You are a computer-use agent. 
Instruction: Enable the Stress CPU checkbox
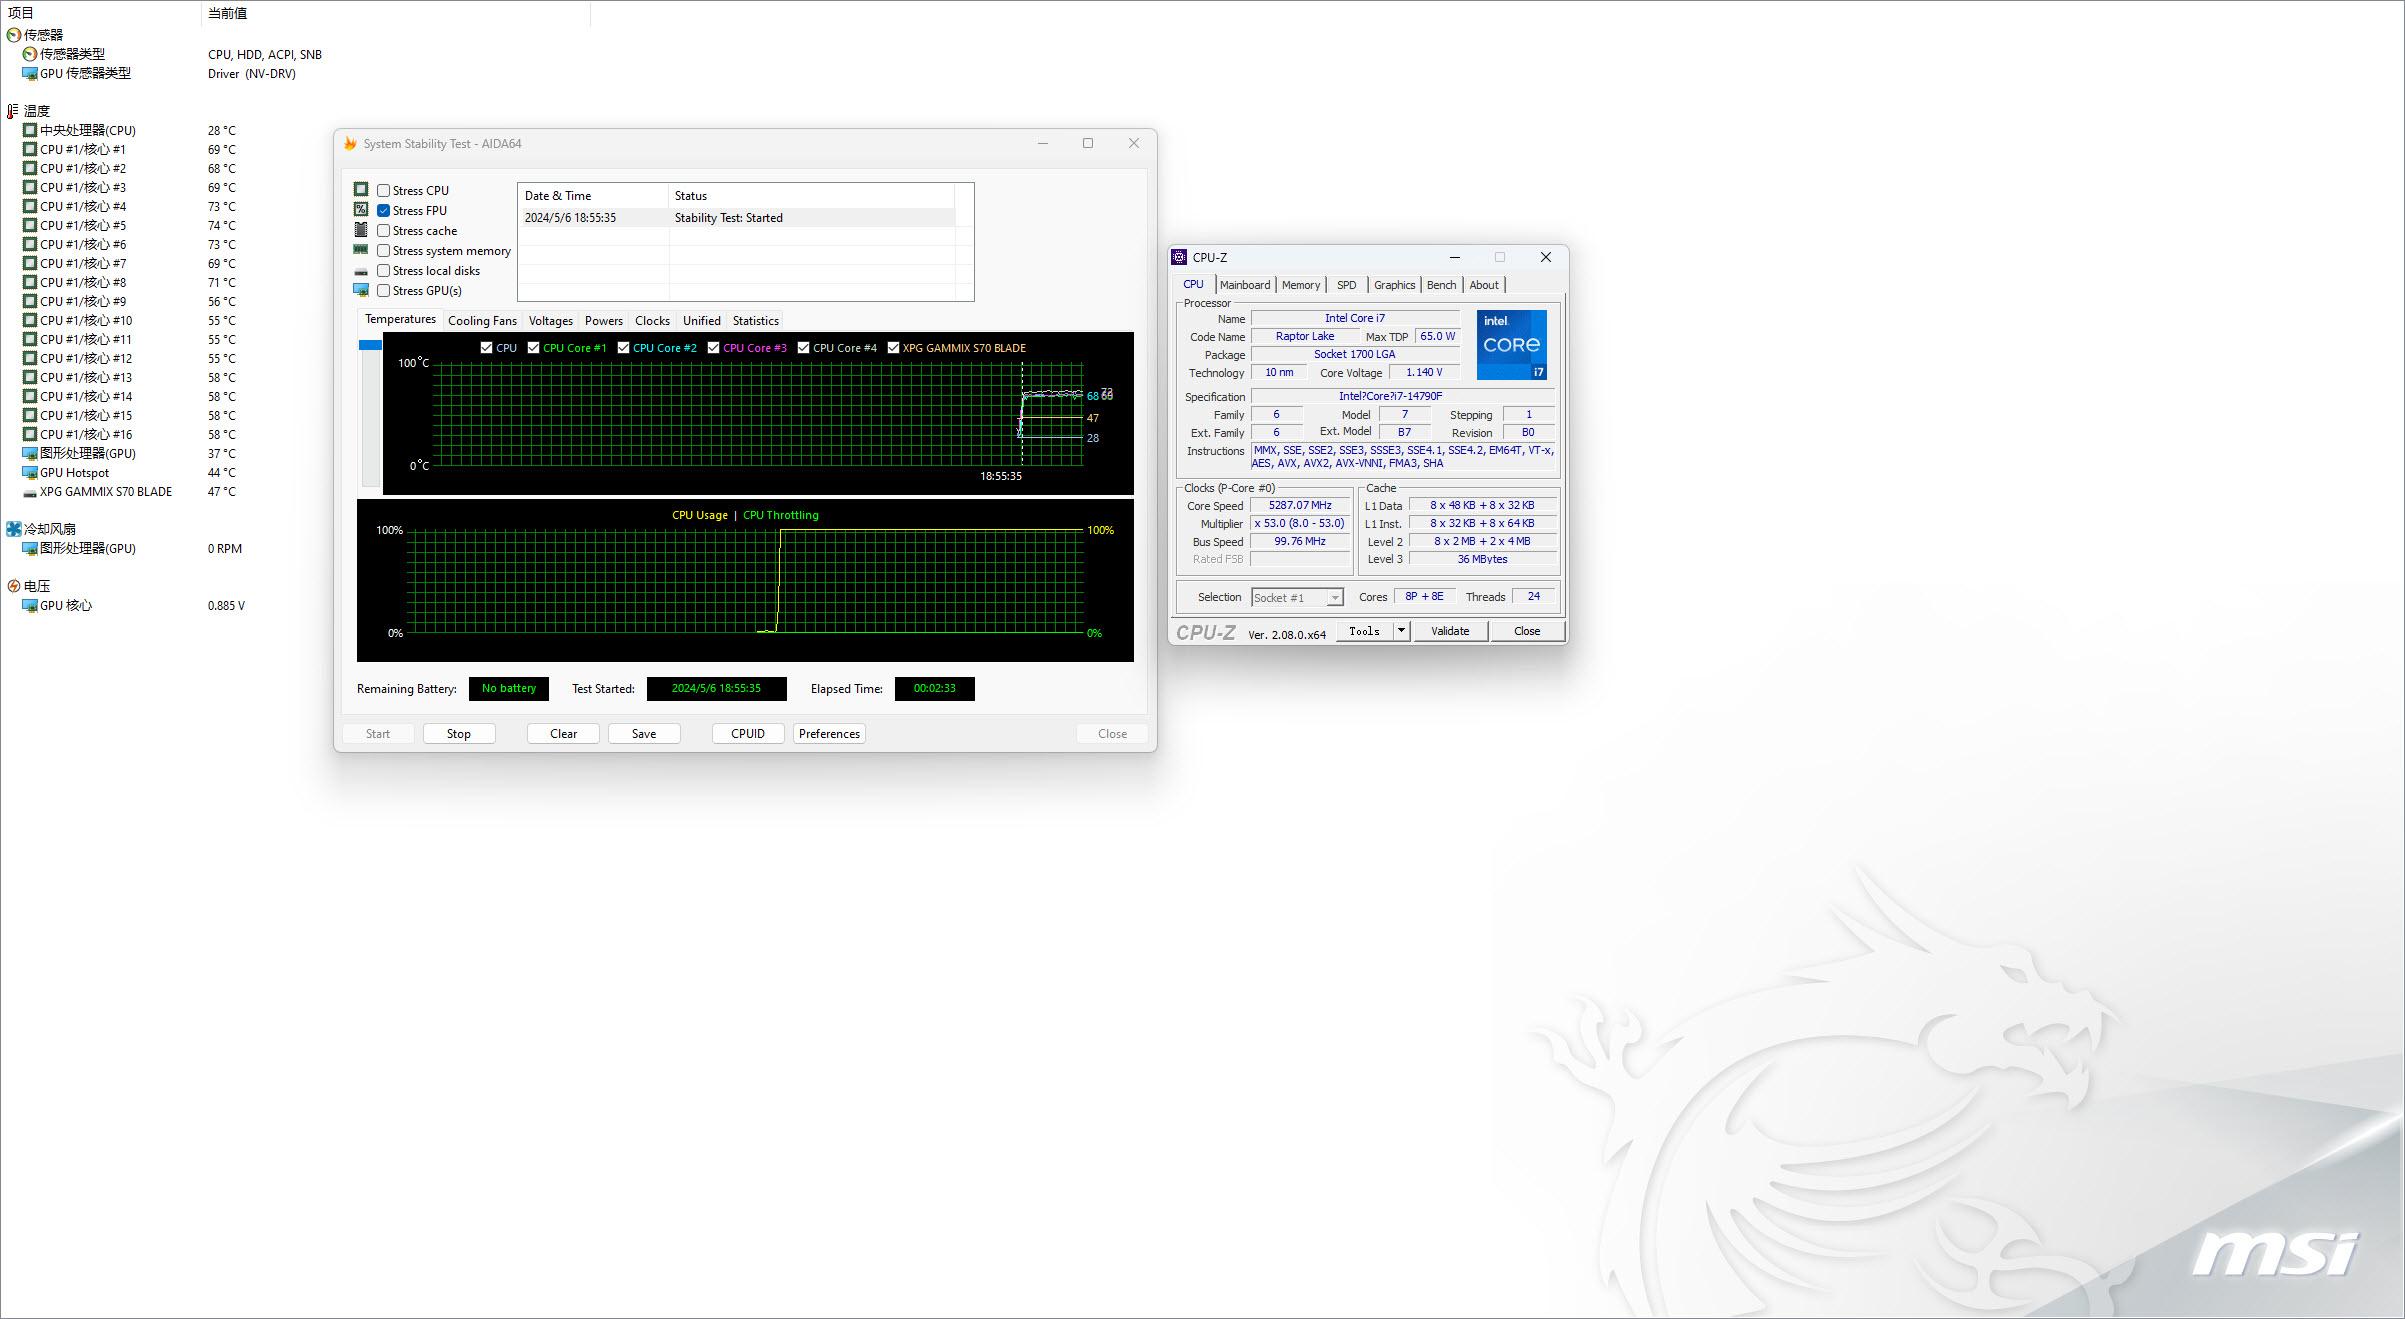383,190
